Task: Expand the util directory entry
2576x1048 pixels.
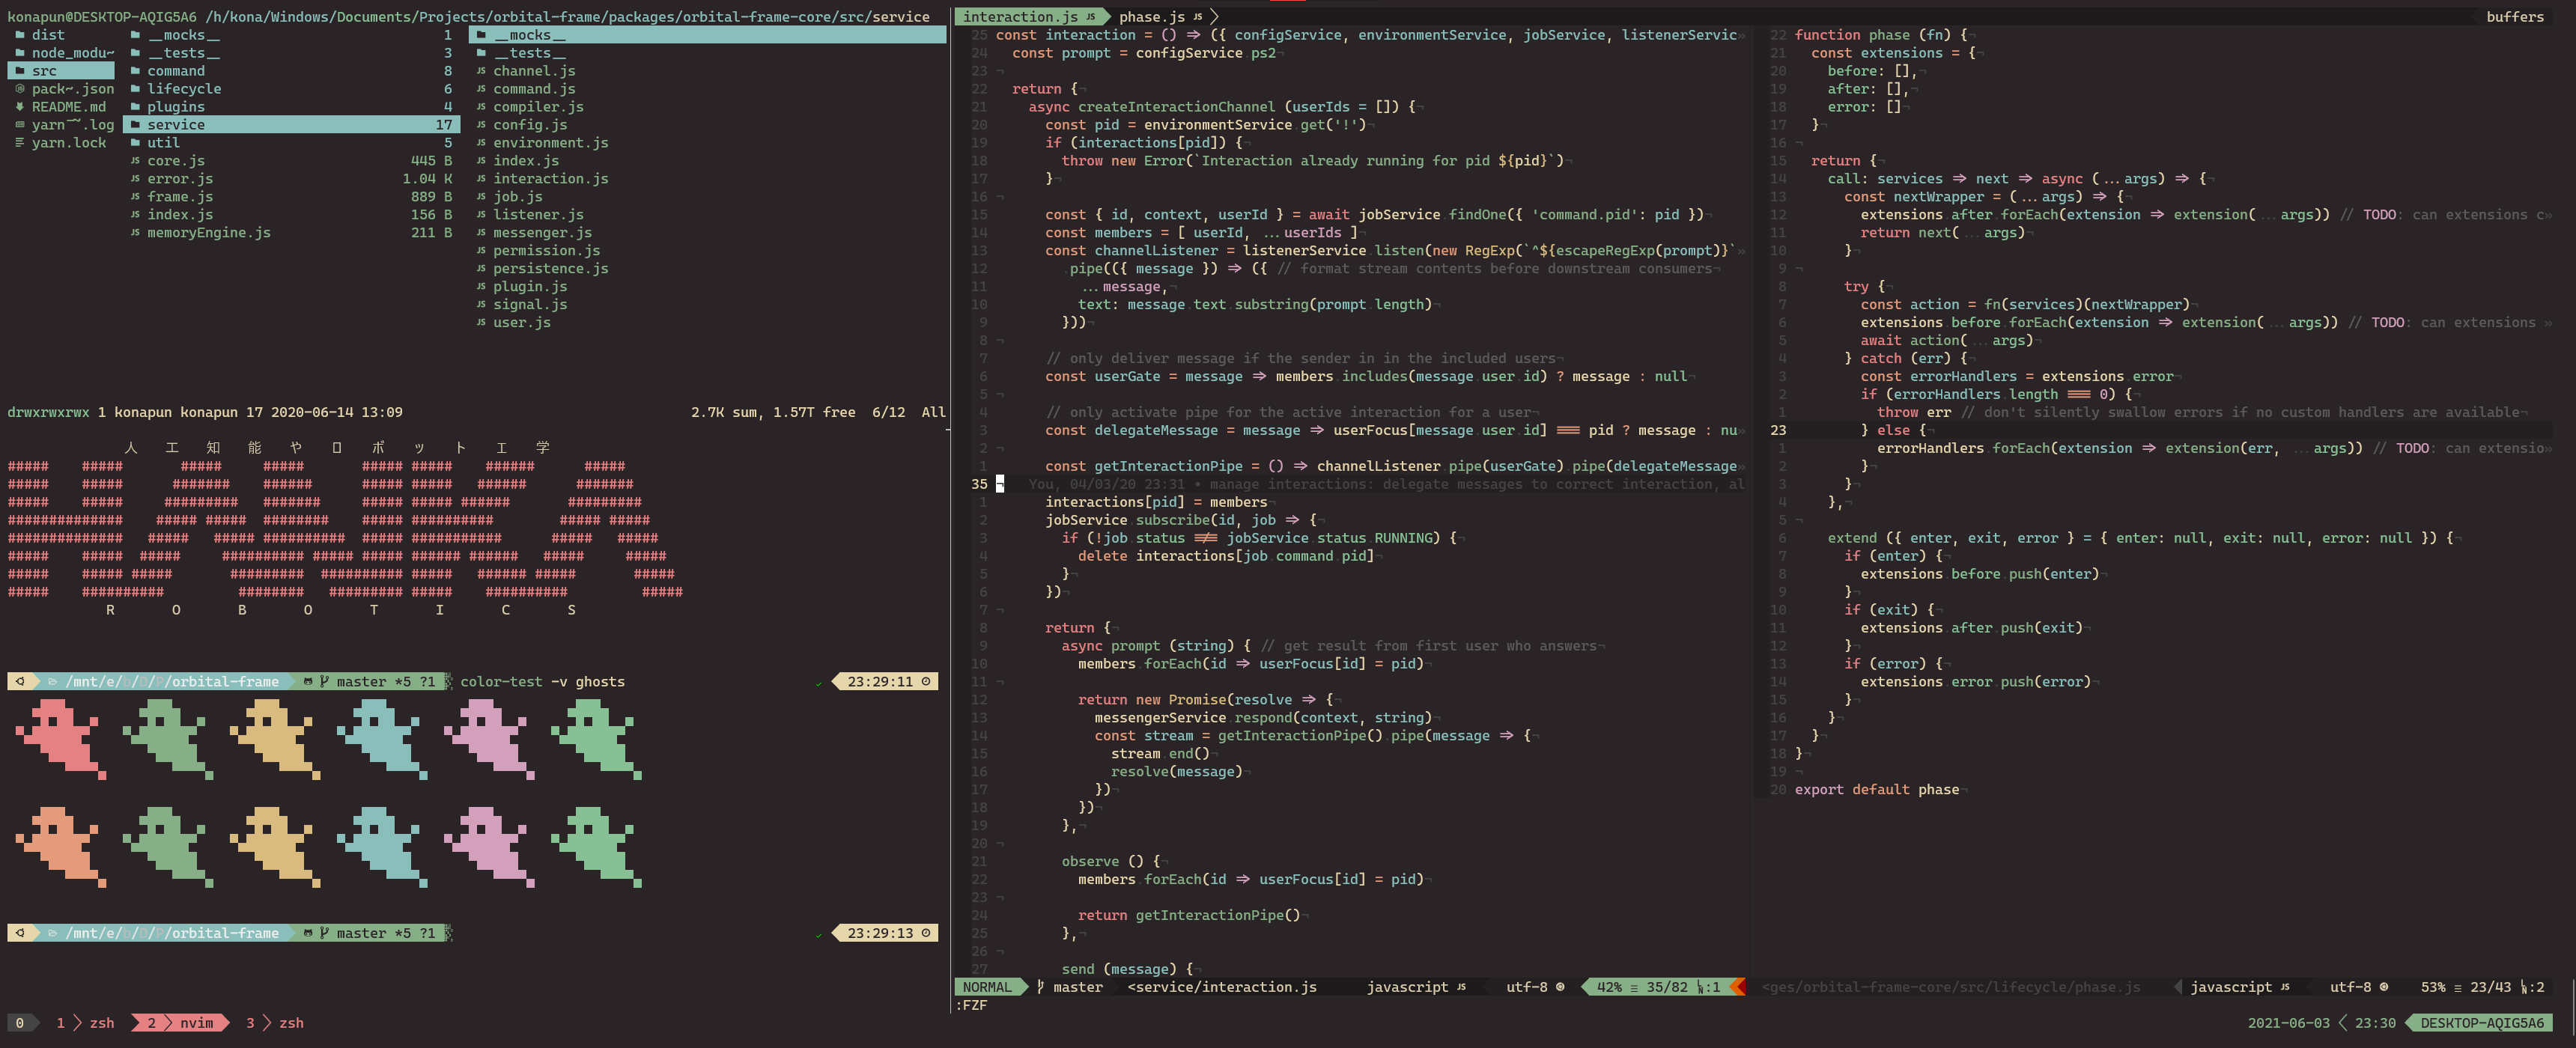Action: coord(163,143)
